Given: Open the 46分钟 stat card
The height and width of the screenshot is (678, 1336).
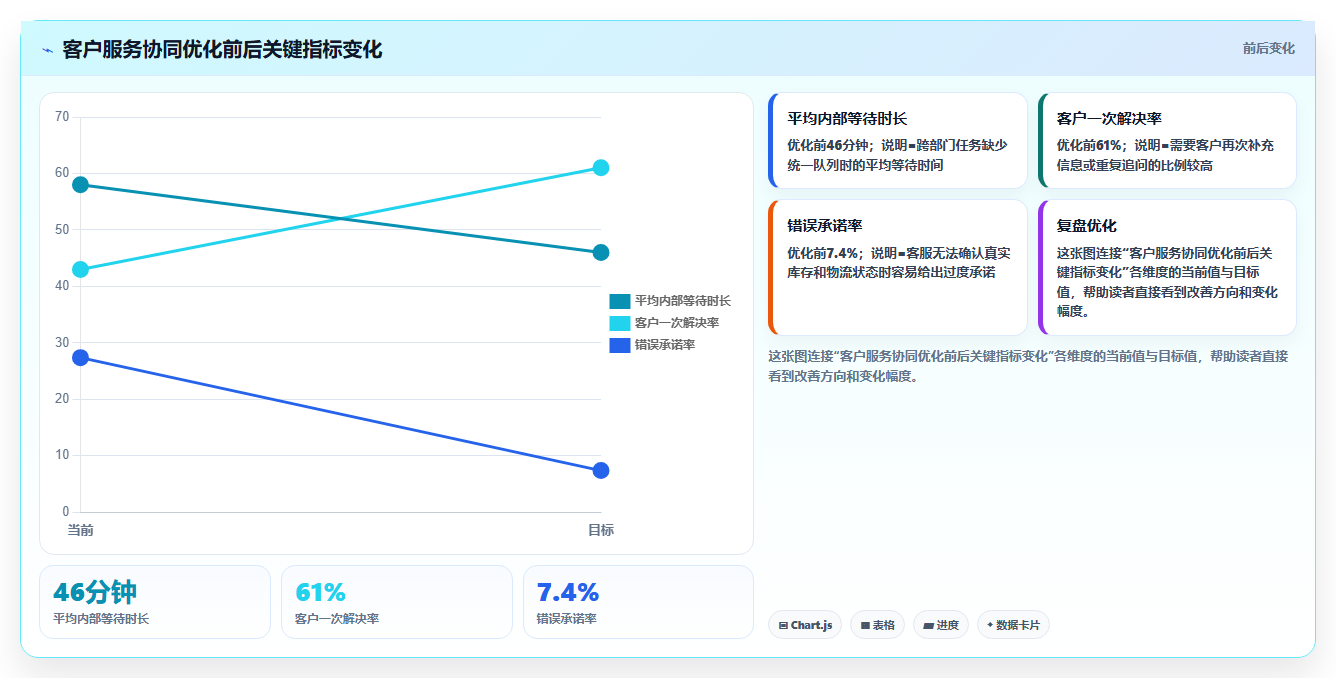Looking at the screenshot, I should point(155,602).
